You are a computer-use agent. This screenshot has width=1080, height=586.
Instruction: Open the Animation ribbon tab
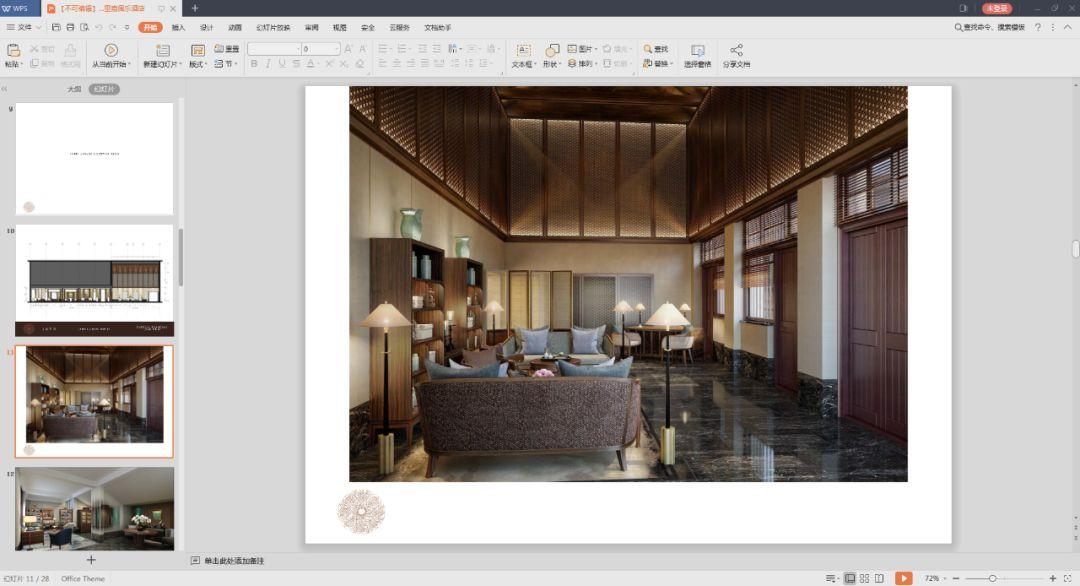point(235,28)
